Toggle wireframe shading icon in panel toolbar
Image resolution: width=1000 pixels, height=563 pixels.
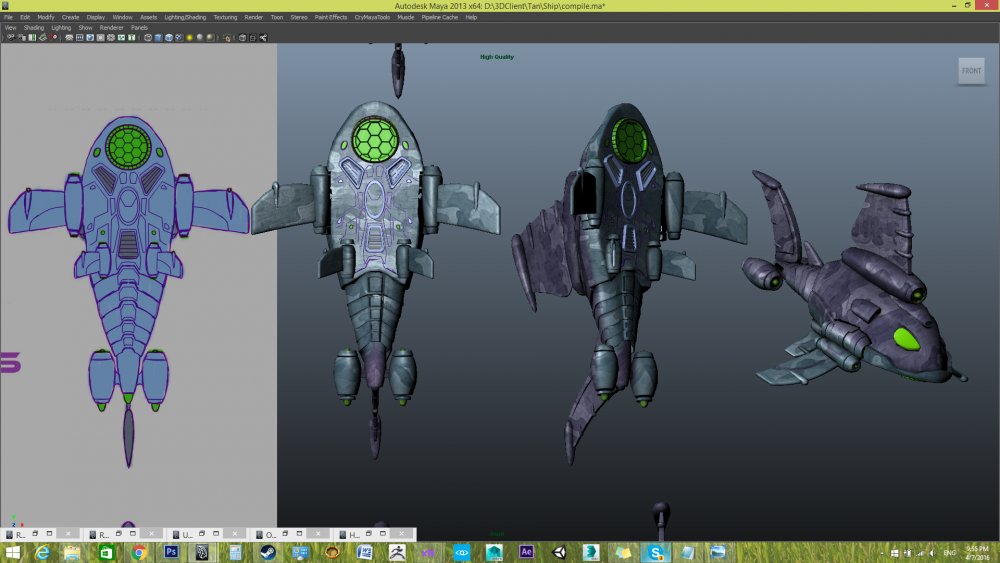pyautogui.click(x=147, y=38)
